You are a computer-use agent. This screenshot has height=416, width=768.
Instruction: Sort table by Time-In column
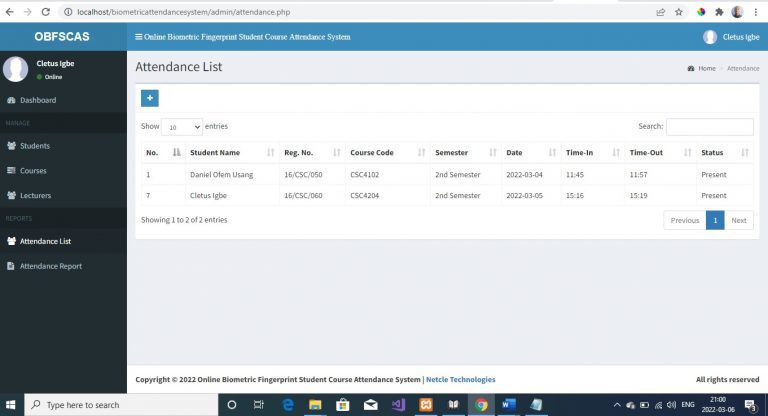tap(593, 152)
